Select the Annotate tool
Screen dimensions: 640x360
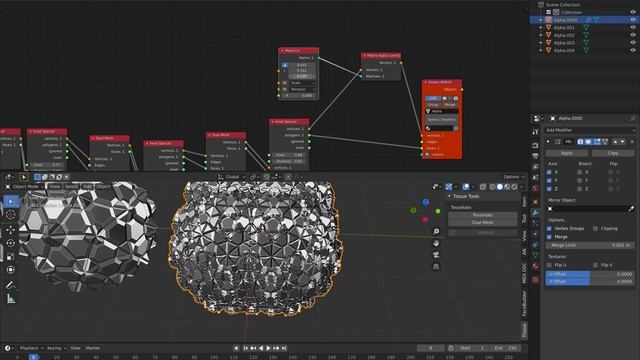click(11, 285)
